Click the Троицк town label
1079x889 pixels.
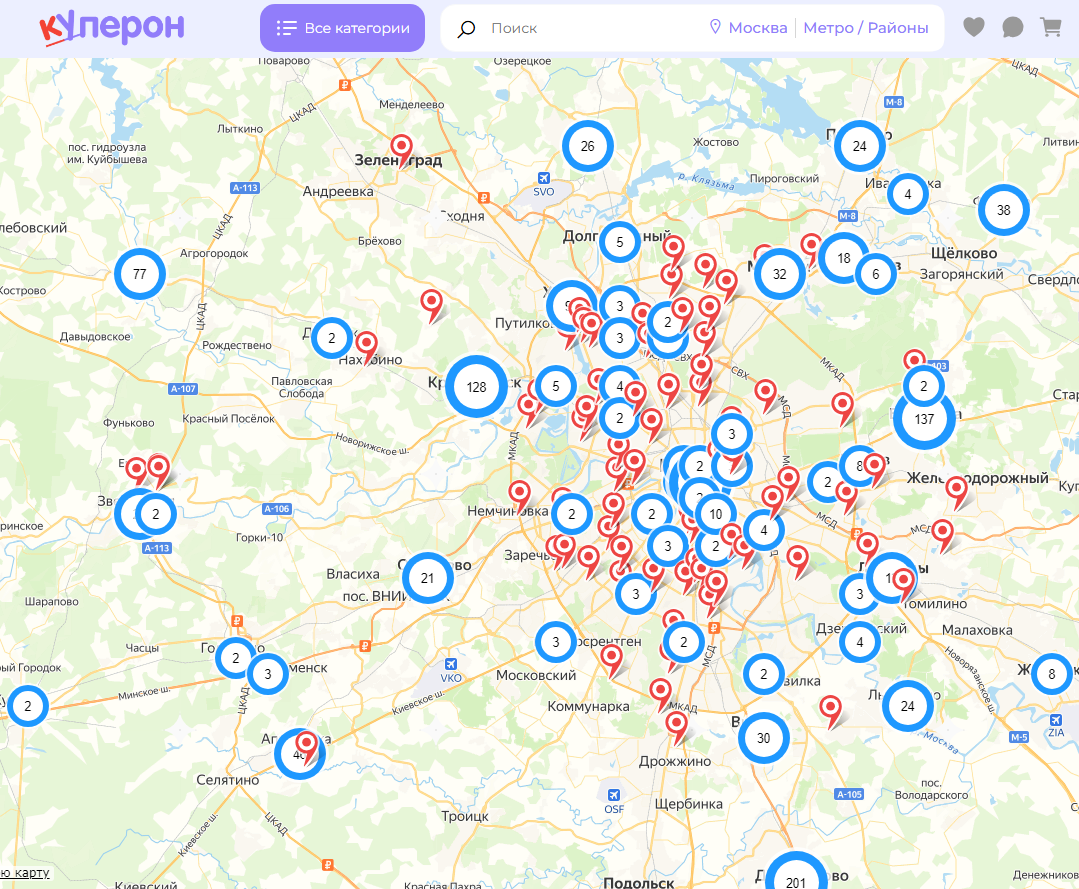[x=465, y=816]
